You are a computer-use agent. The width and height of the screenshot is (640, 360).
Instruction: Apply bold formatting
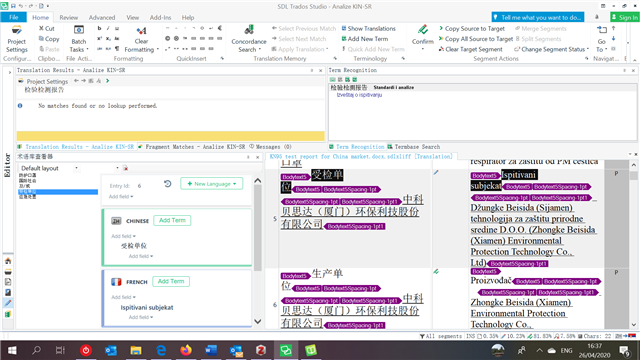[x=99, y=28]
